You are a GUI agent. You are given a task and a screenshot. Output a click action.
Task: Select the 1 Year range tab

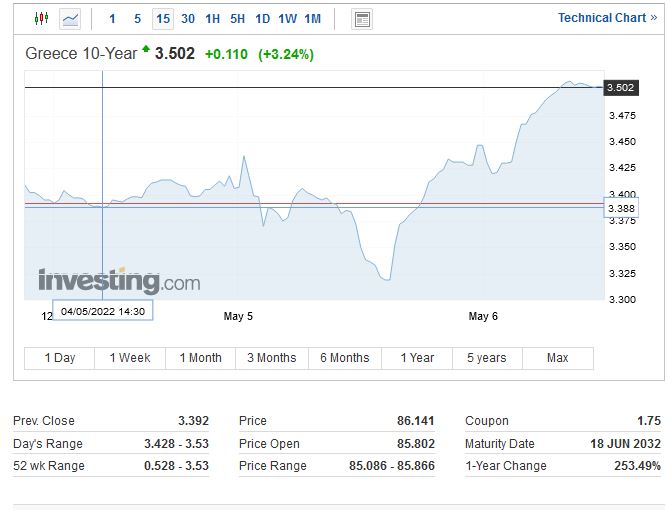417,358
